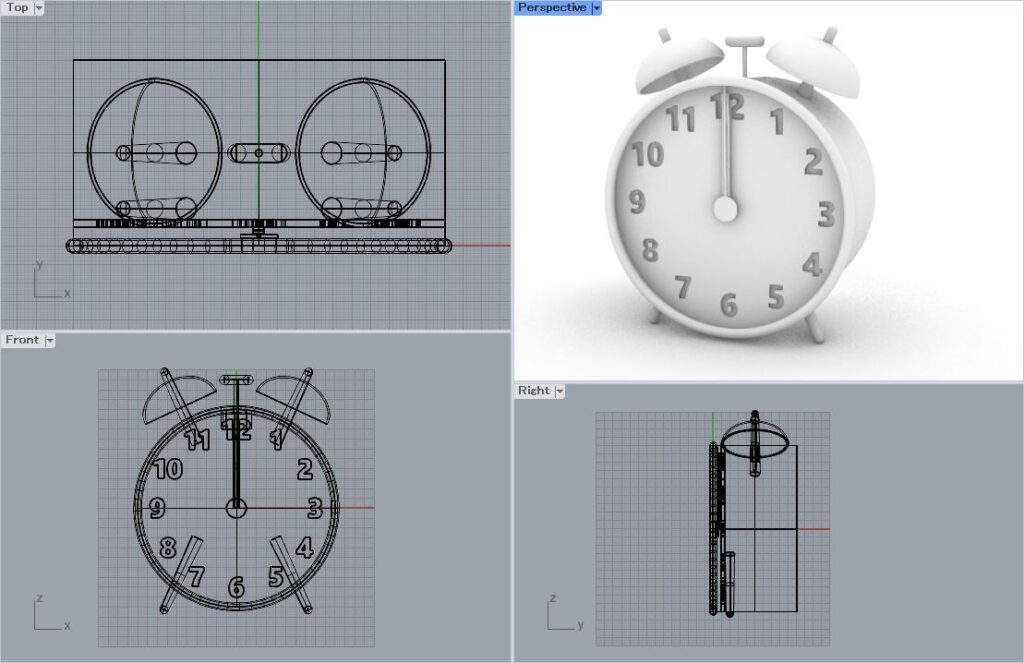Screen dimensions: 1024x663
Task: Select the Right viewport title label
Action: [x=533, y=391]
